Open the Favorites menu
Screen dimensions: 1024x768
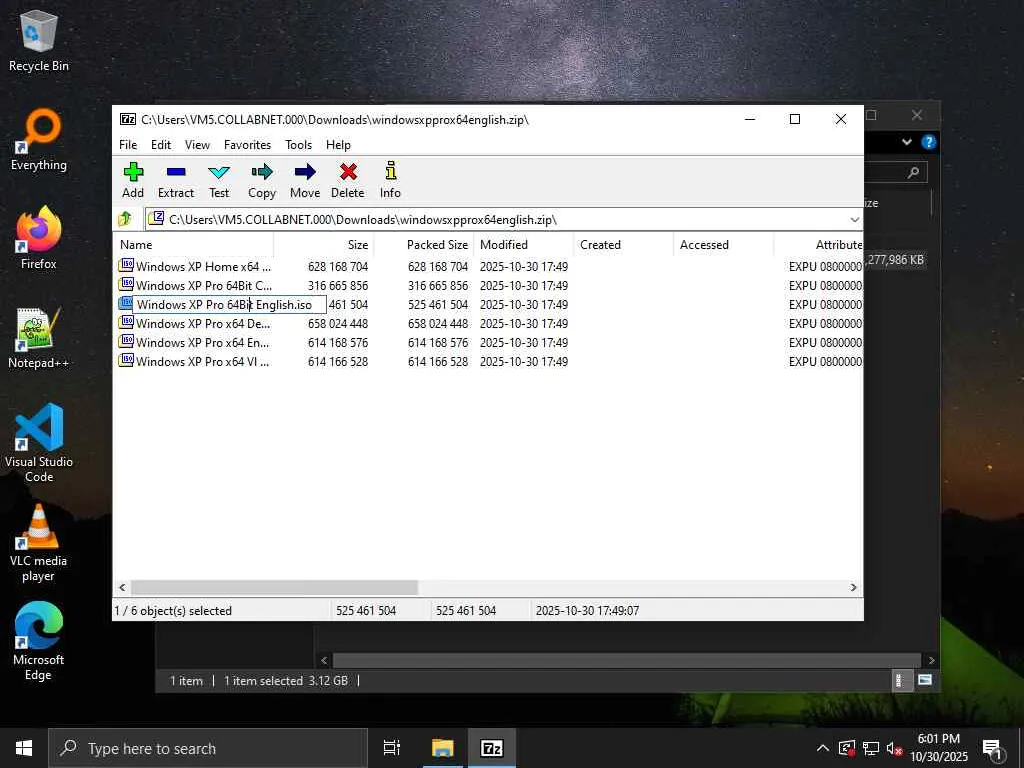click(x=247, y=144)
